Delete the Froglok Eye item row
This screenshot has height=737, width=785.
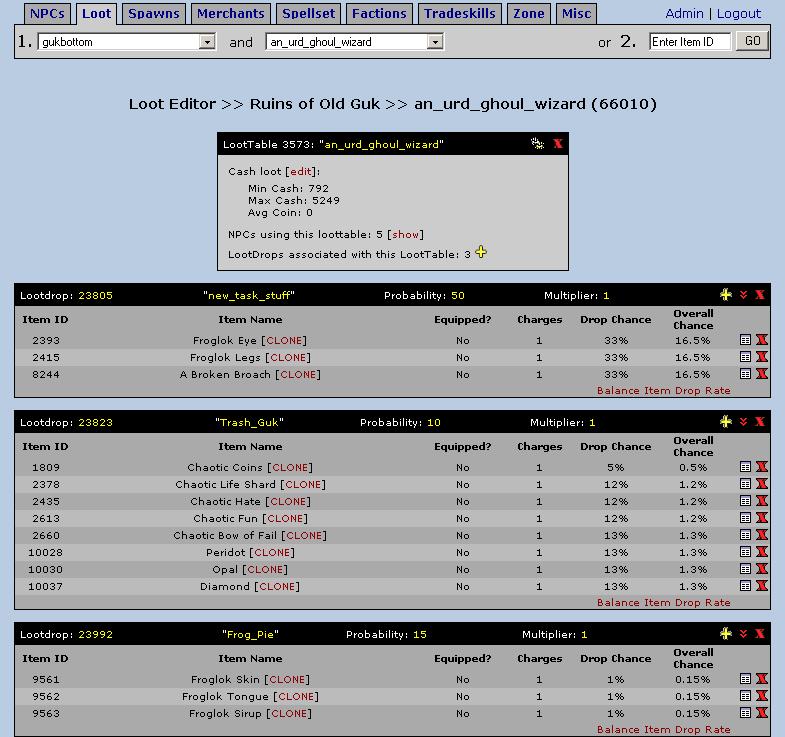coord(762,340)
